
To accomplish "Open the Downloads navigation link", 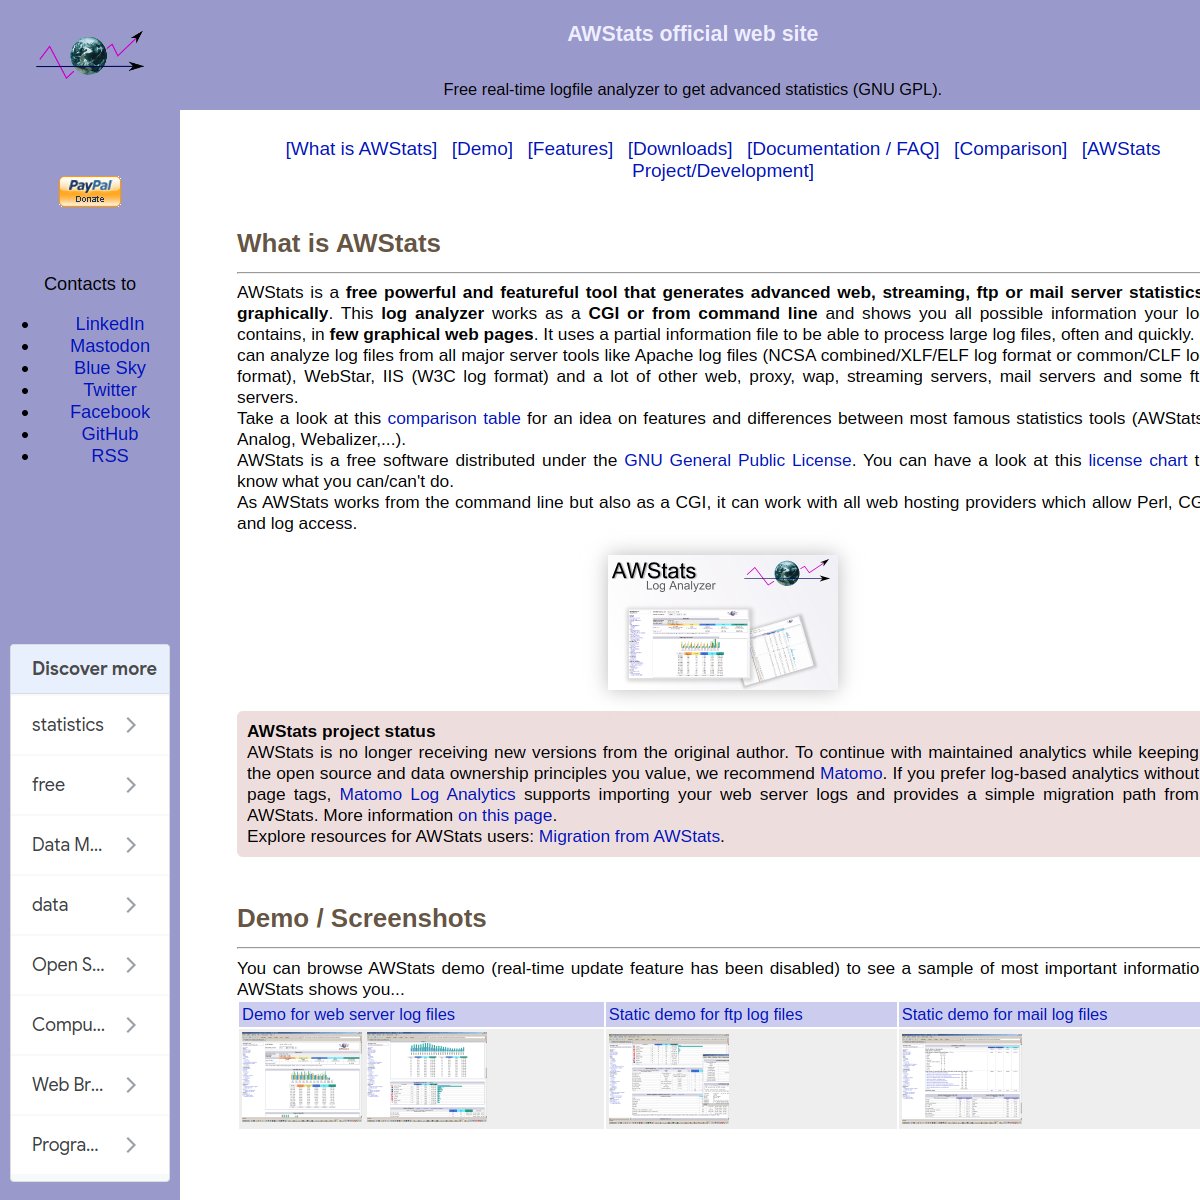I will click(x=680, y=149).
